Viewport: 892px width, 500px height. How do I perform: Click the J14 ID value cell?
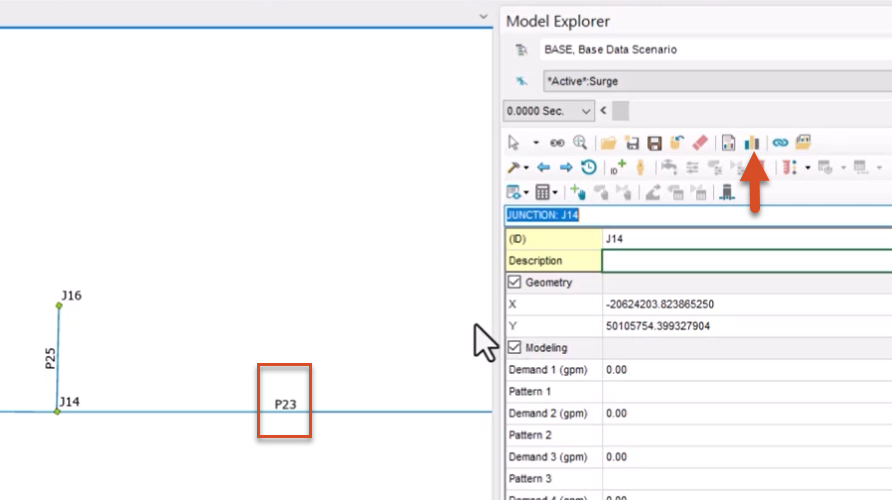747,239
